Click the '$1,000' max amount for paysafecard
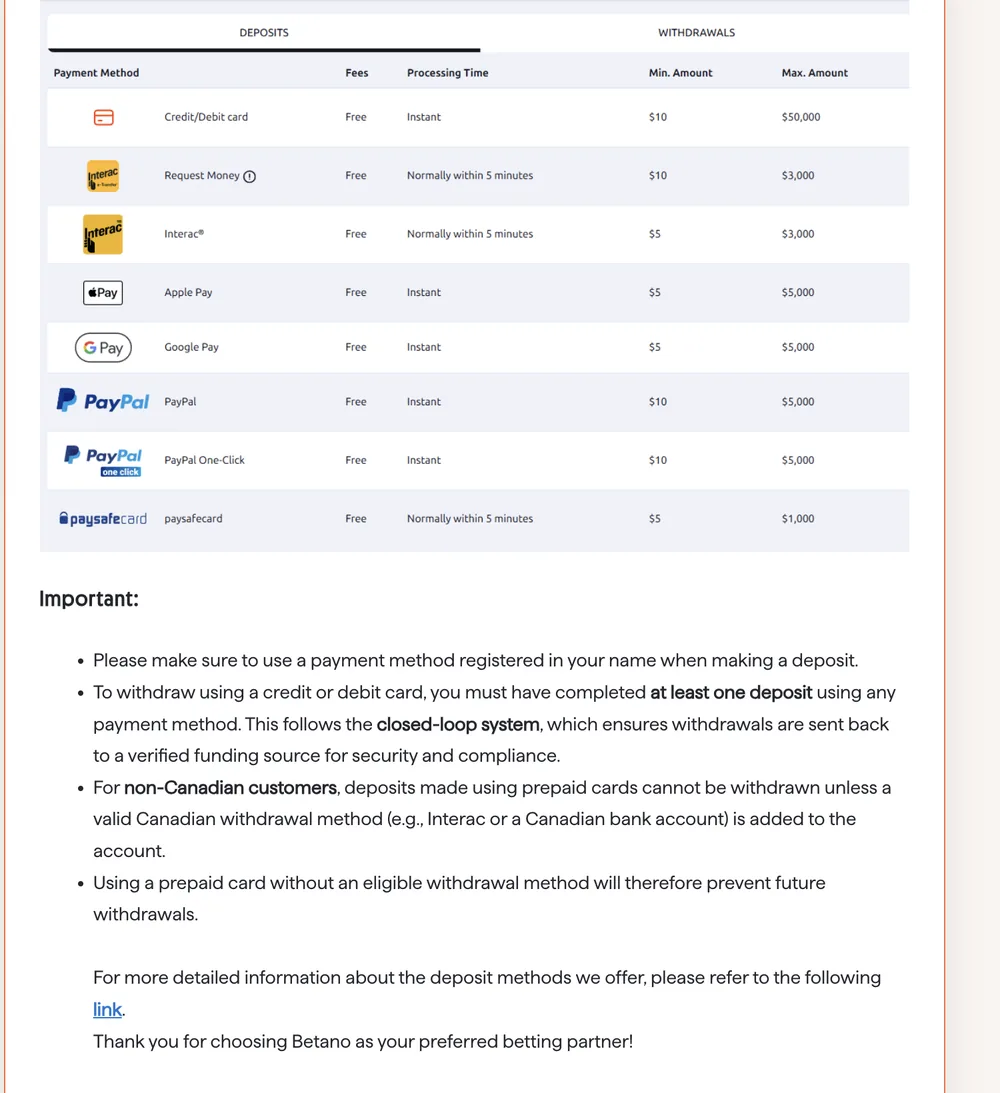 [x=798, y=519]
